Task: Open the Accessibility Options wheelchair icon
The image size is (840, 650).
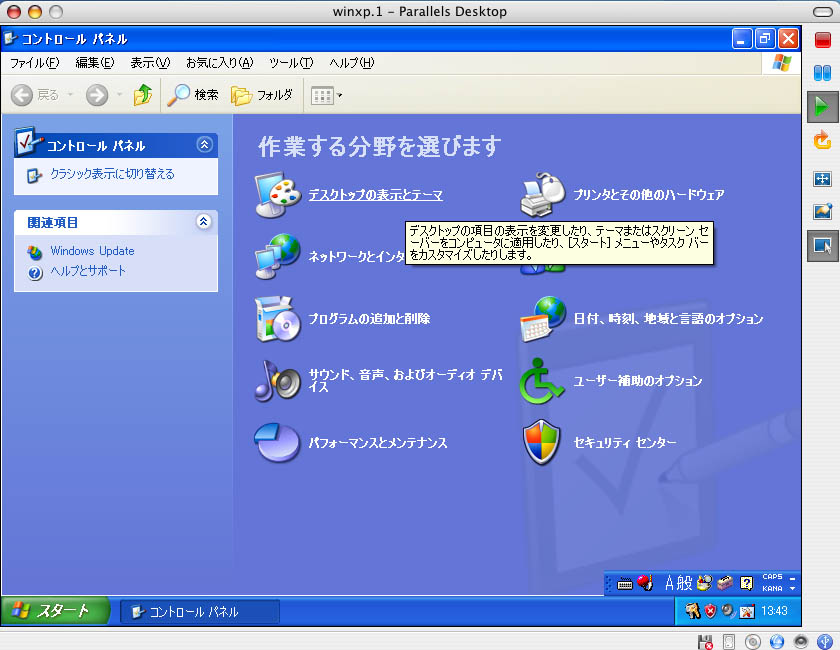Action: click(543, 380)
